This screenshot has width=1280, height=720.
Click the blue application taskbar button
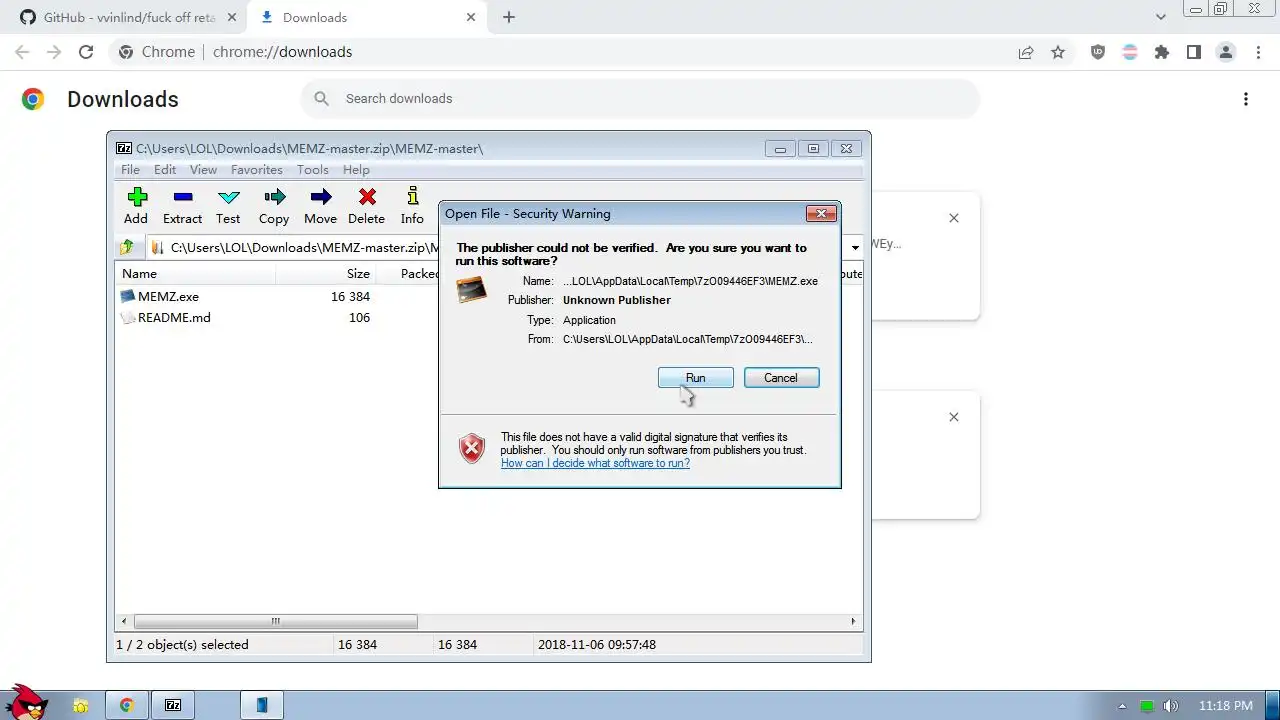262,706
